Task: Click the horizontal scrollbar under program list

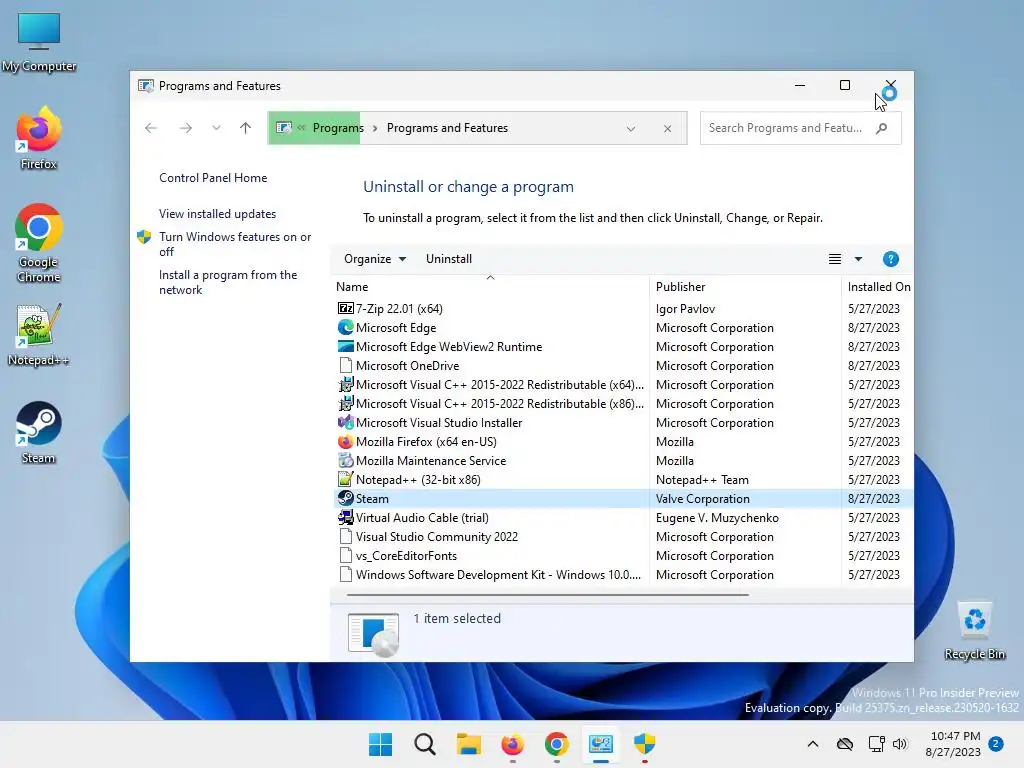Action: tap(547, 595)
